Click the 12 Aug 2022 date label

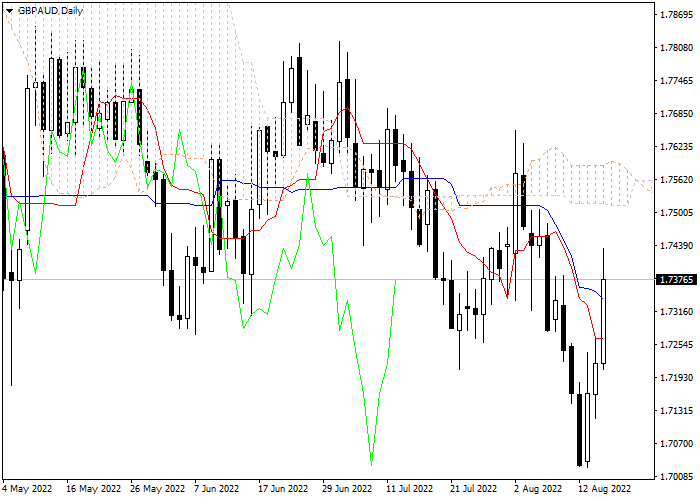pos(604,489)
